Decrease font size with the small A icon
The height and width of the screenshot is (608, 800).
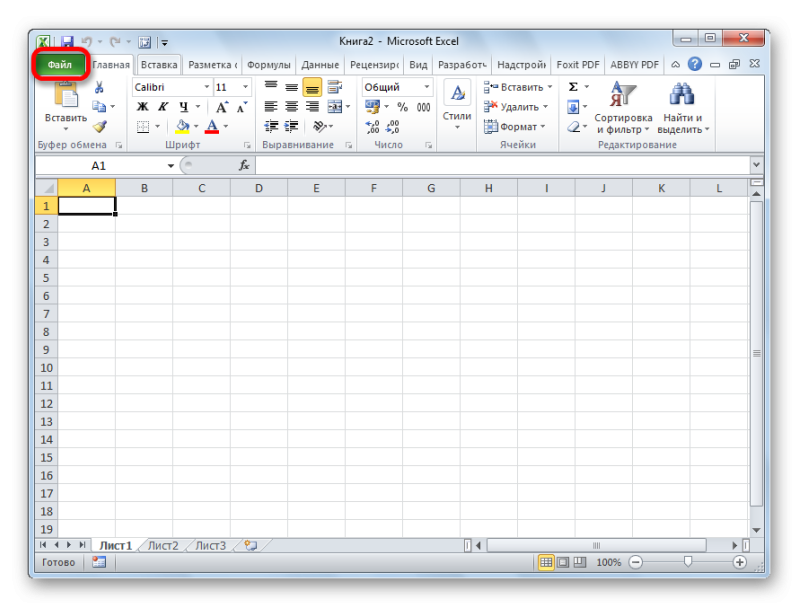[242, 107]
